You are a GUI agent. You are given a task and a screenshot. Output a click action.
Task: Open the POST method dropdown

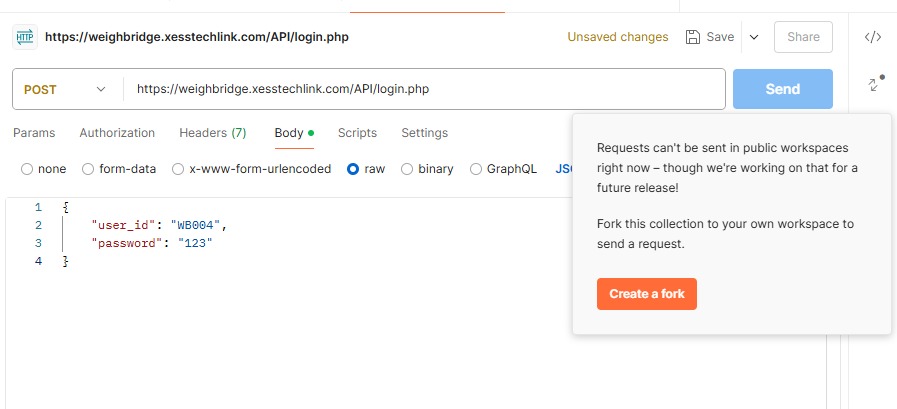click(64, 89)
